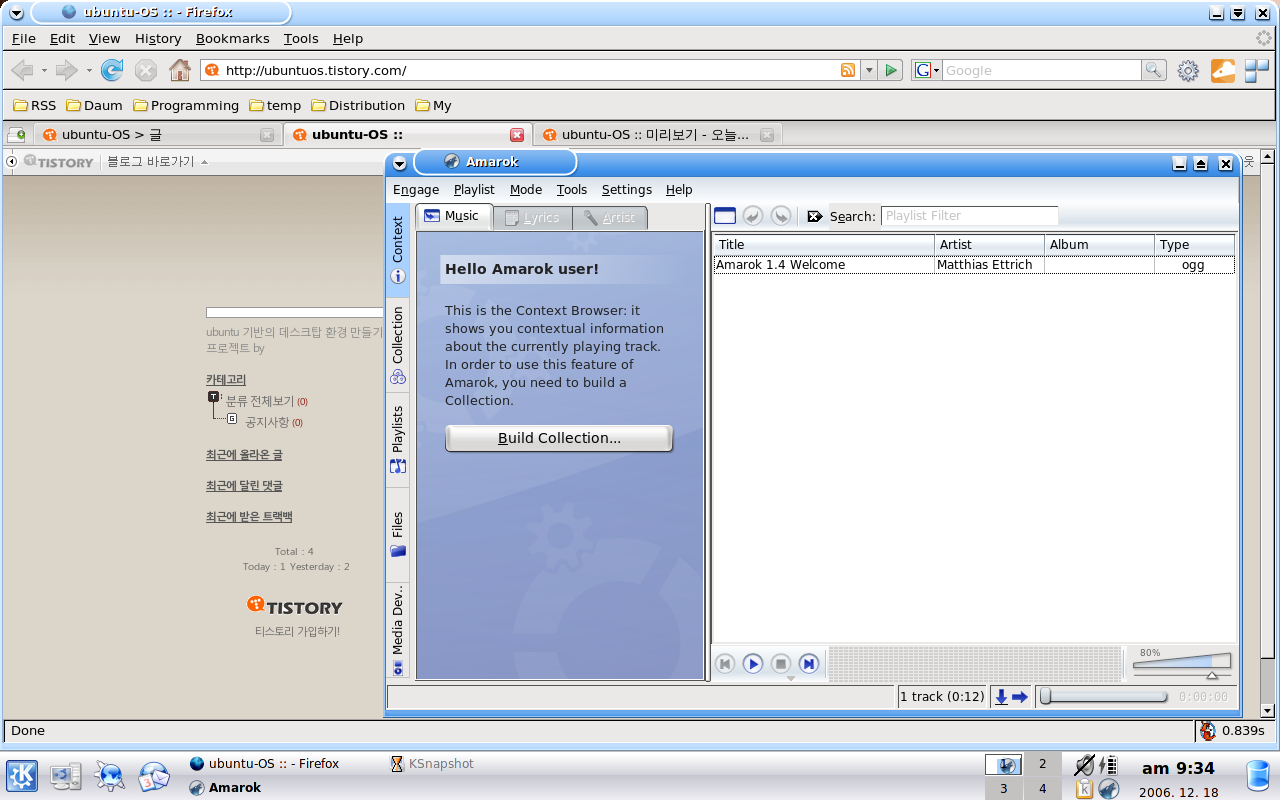Open Google search engine dropdown
Screen dimensions: 1280x800
(927, 70)
